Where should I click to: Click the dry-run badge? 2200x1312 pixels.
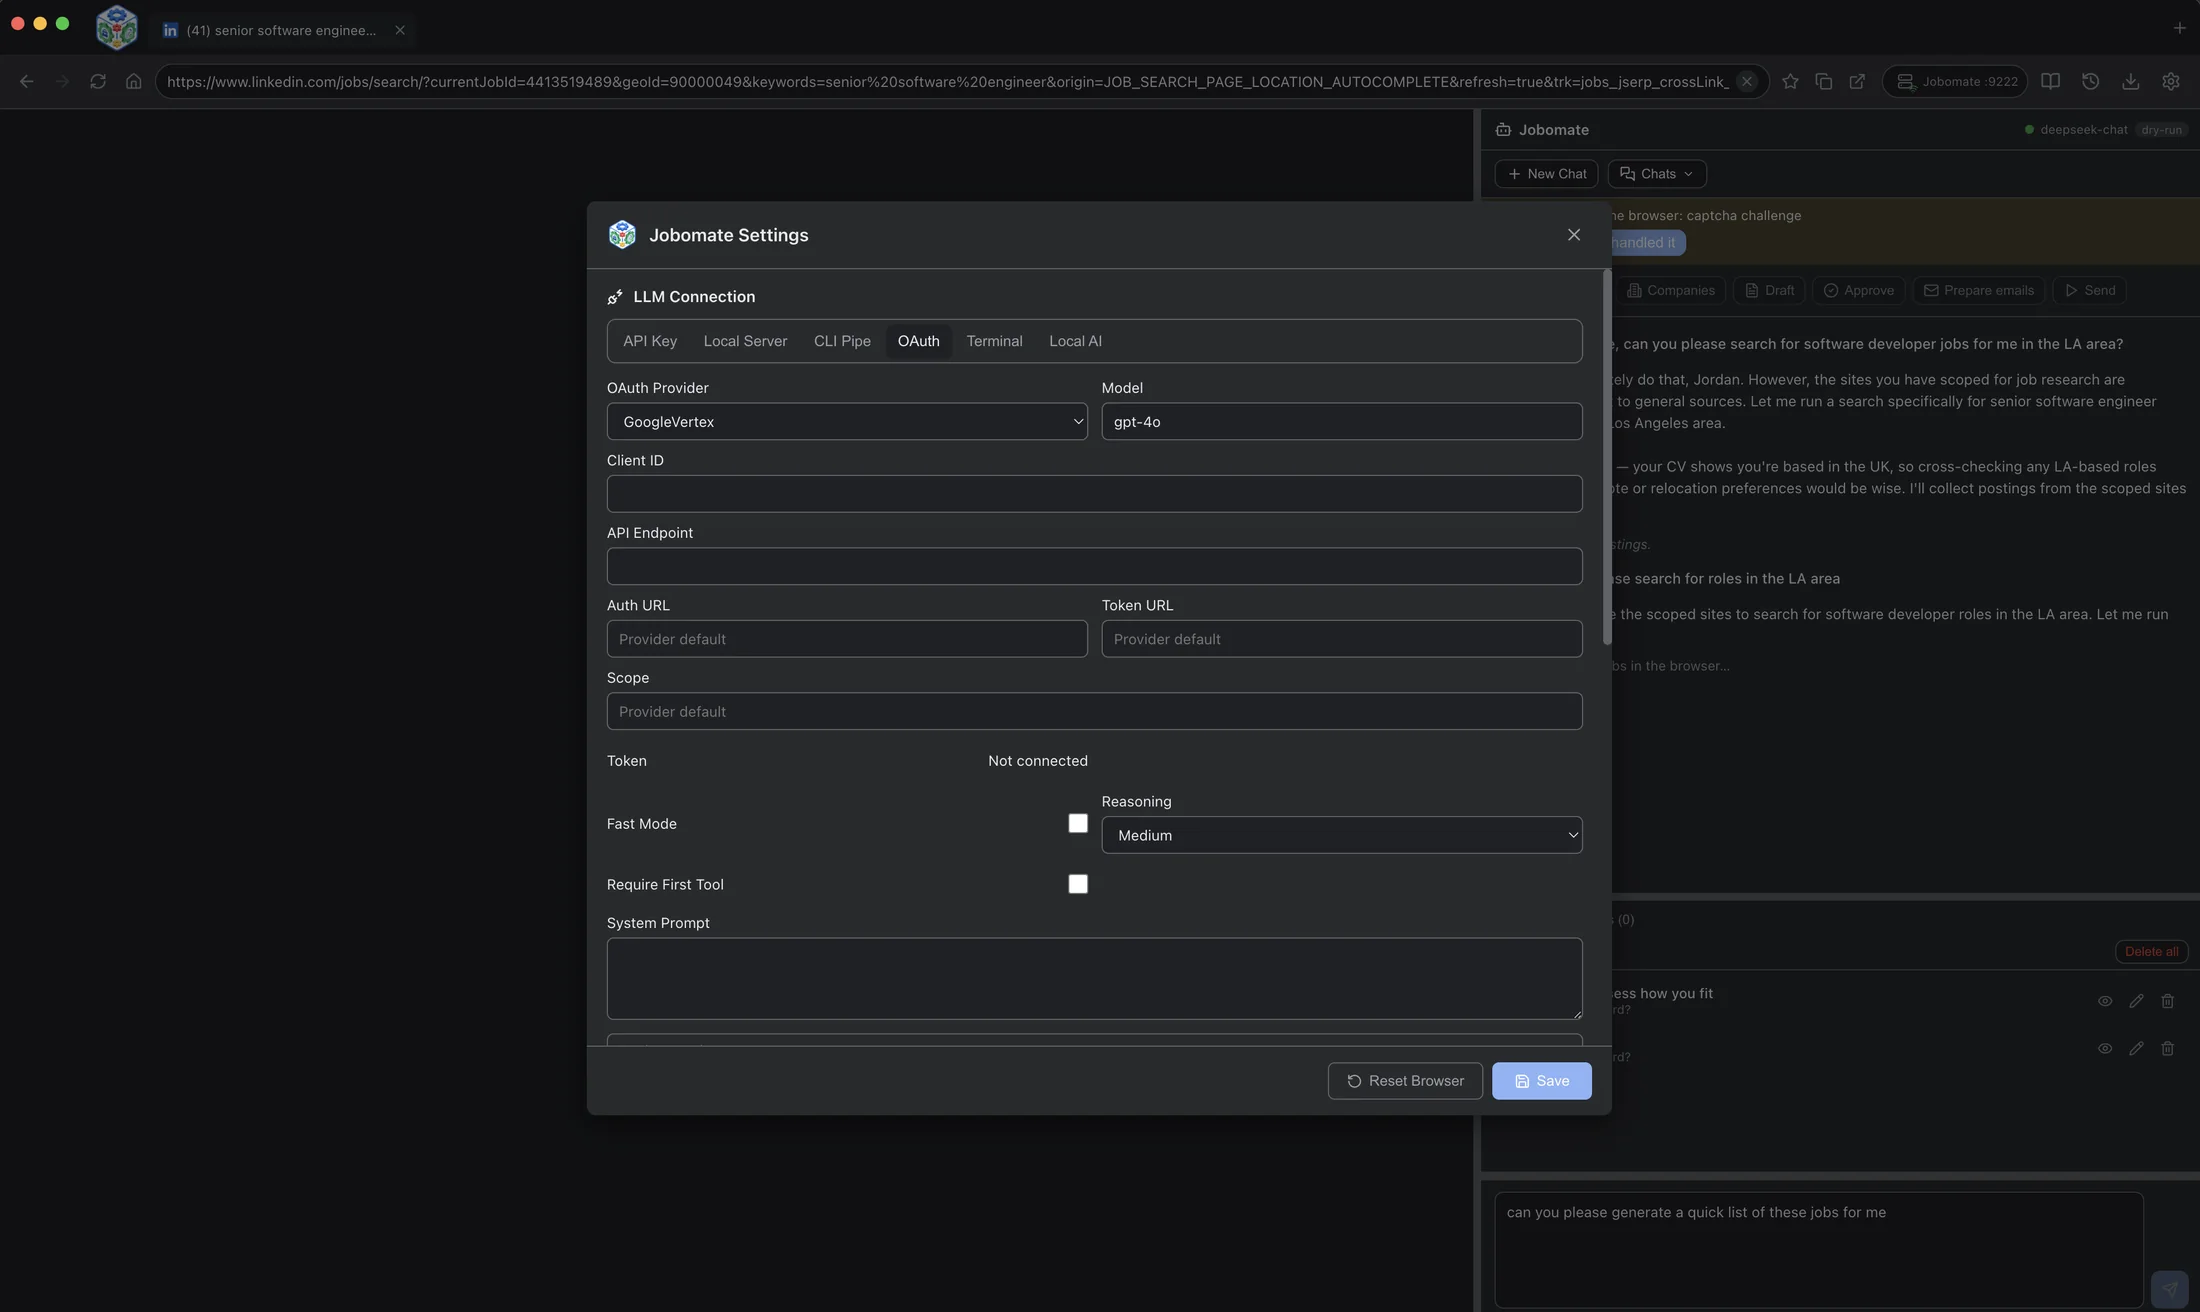(x=2161, y=130)
